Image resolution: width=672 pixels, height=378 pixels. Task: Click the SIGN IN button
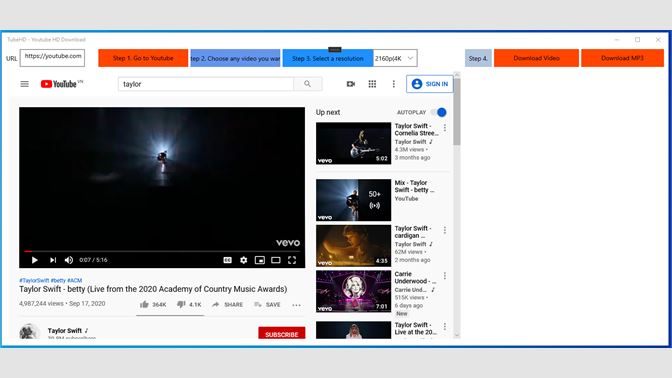(x=429, y=84)
